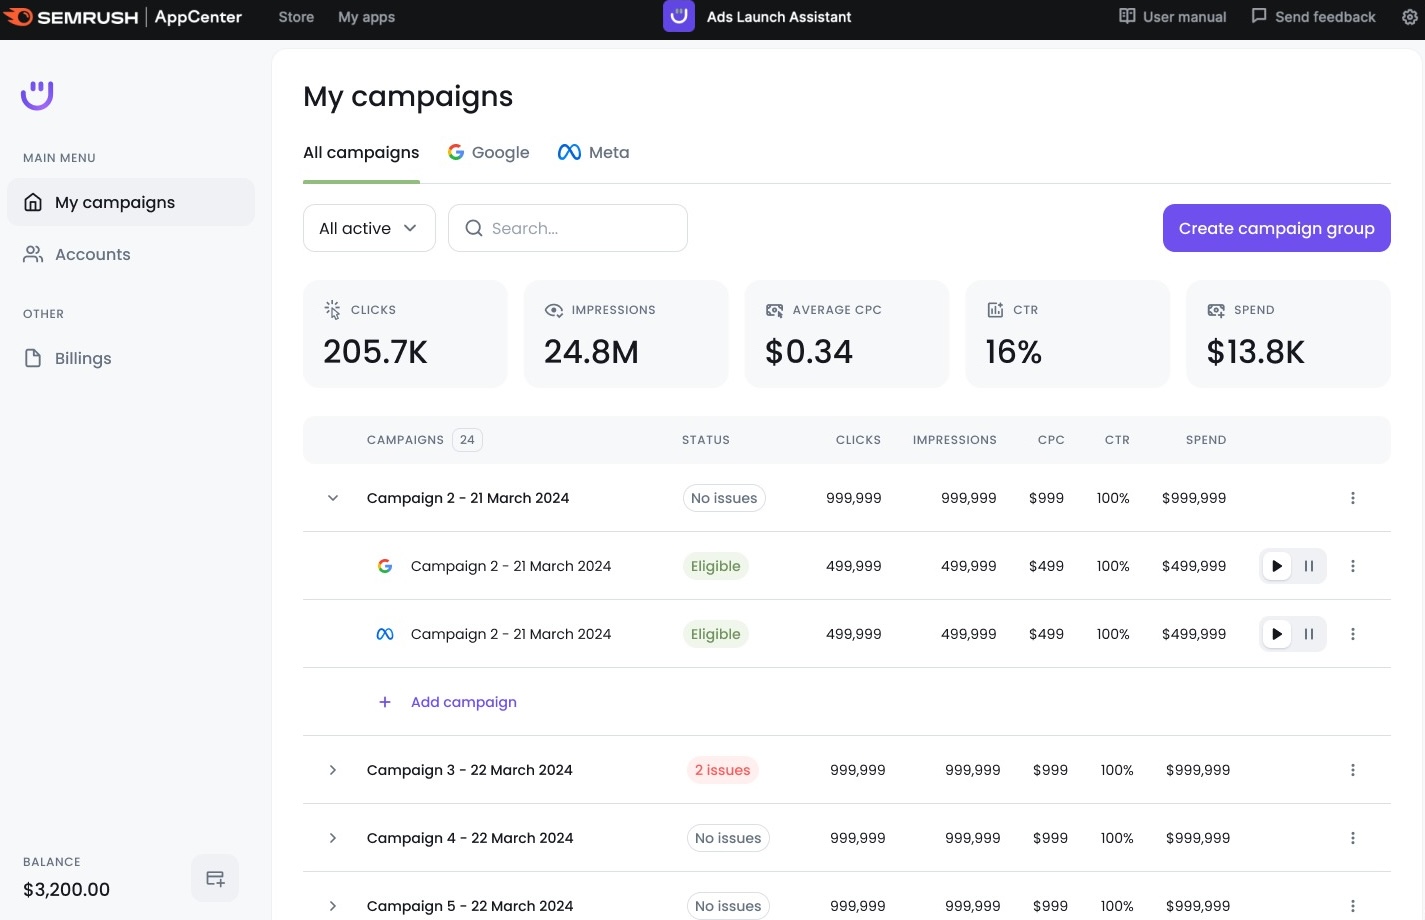Click the Create campaign group button
This screenshot has width=1425, height=920.
tap(1276, 228)
